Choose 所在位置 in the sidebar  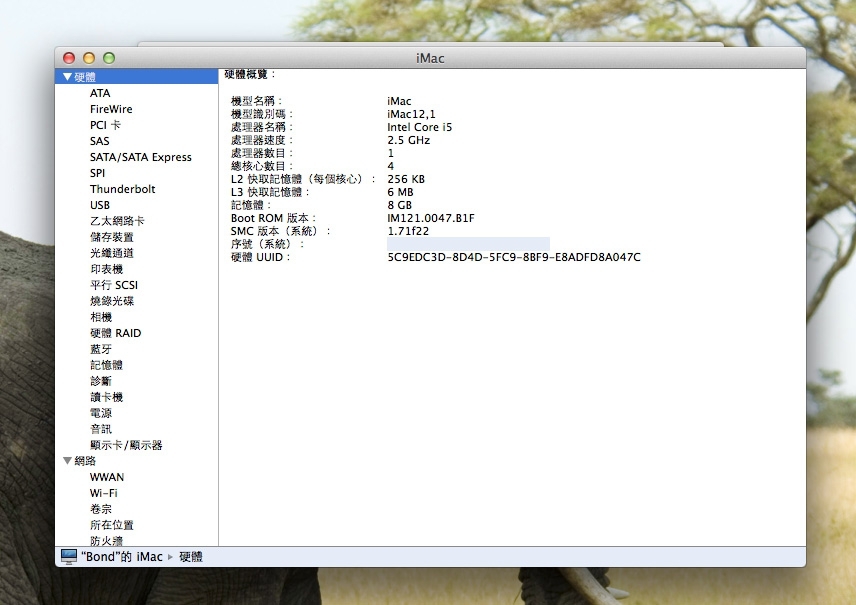tap(111, 525)
